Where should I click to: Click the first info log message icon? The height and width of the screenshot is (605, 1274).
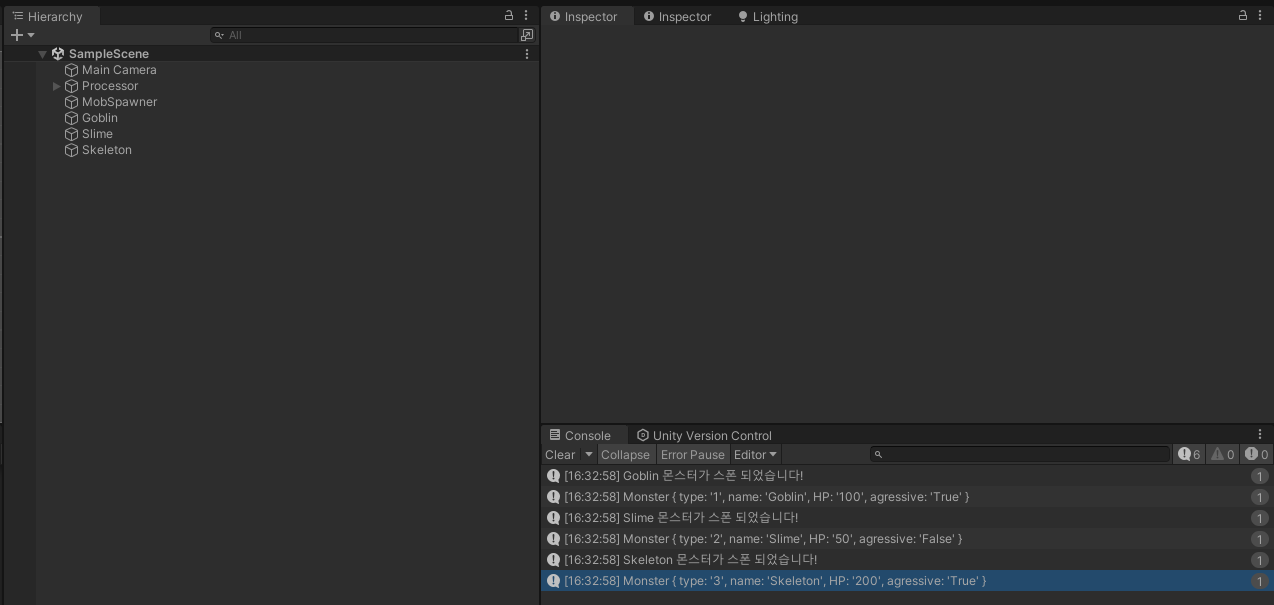[x=554, y=475]
